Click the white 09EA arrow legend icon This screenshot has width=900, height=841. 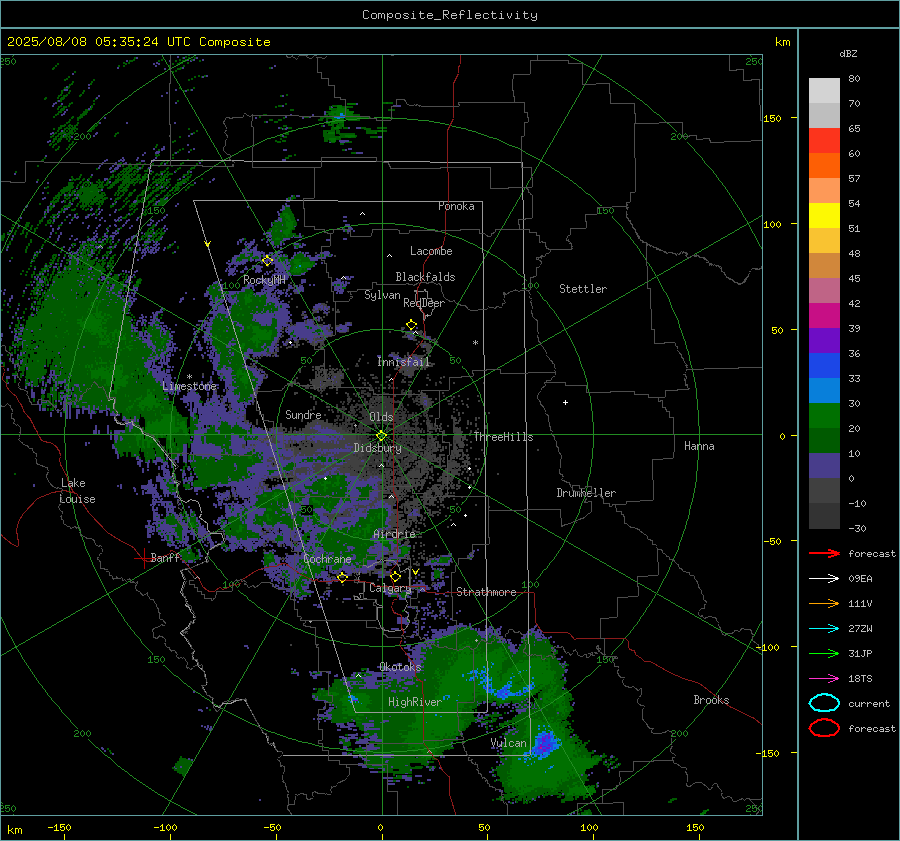[x=824, y=578]
